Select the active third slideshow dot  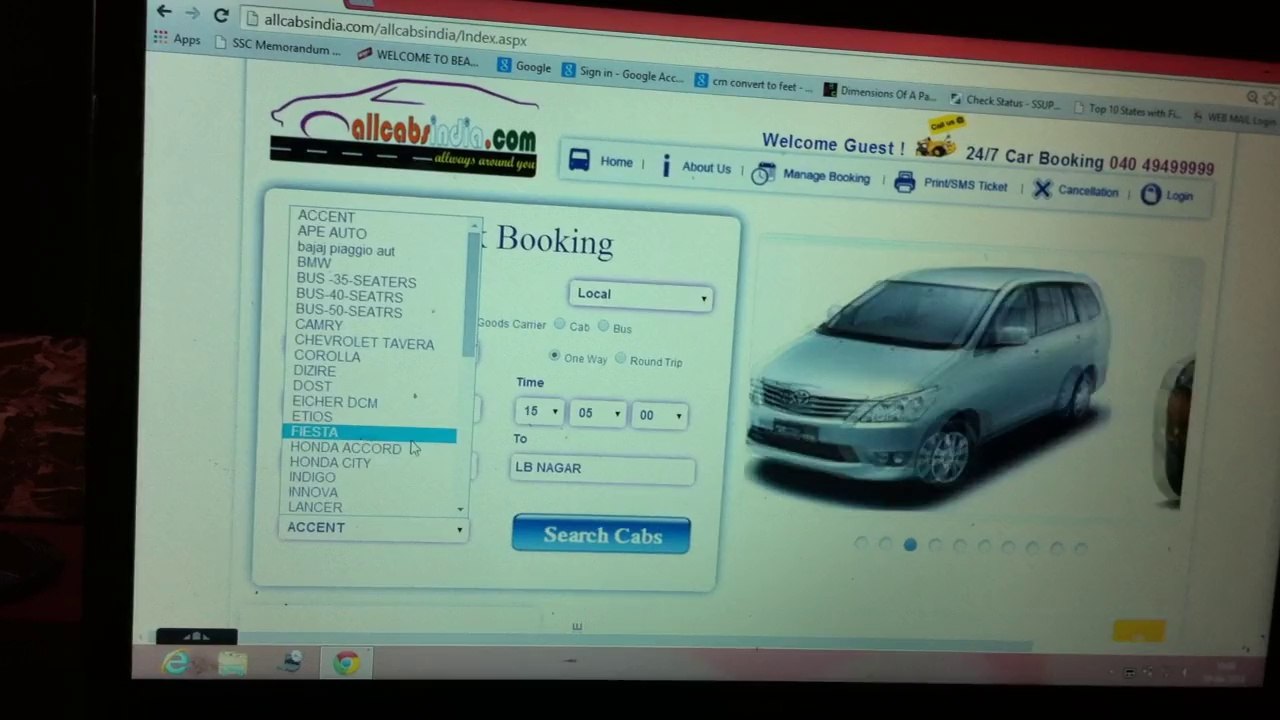909,545
